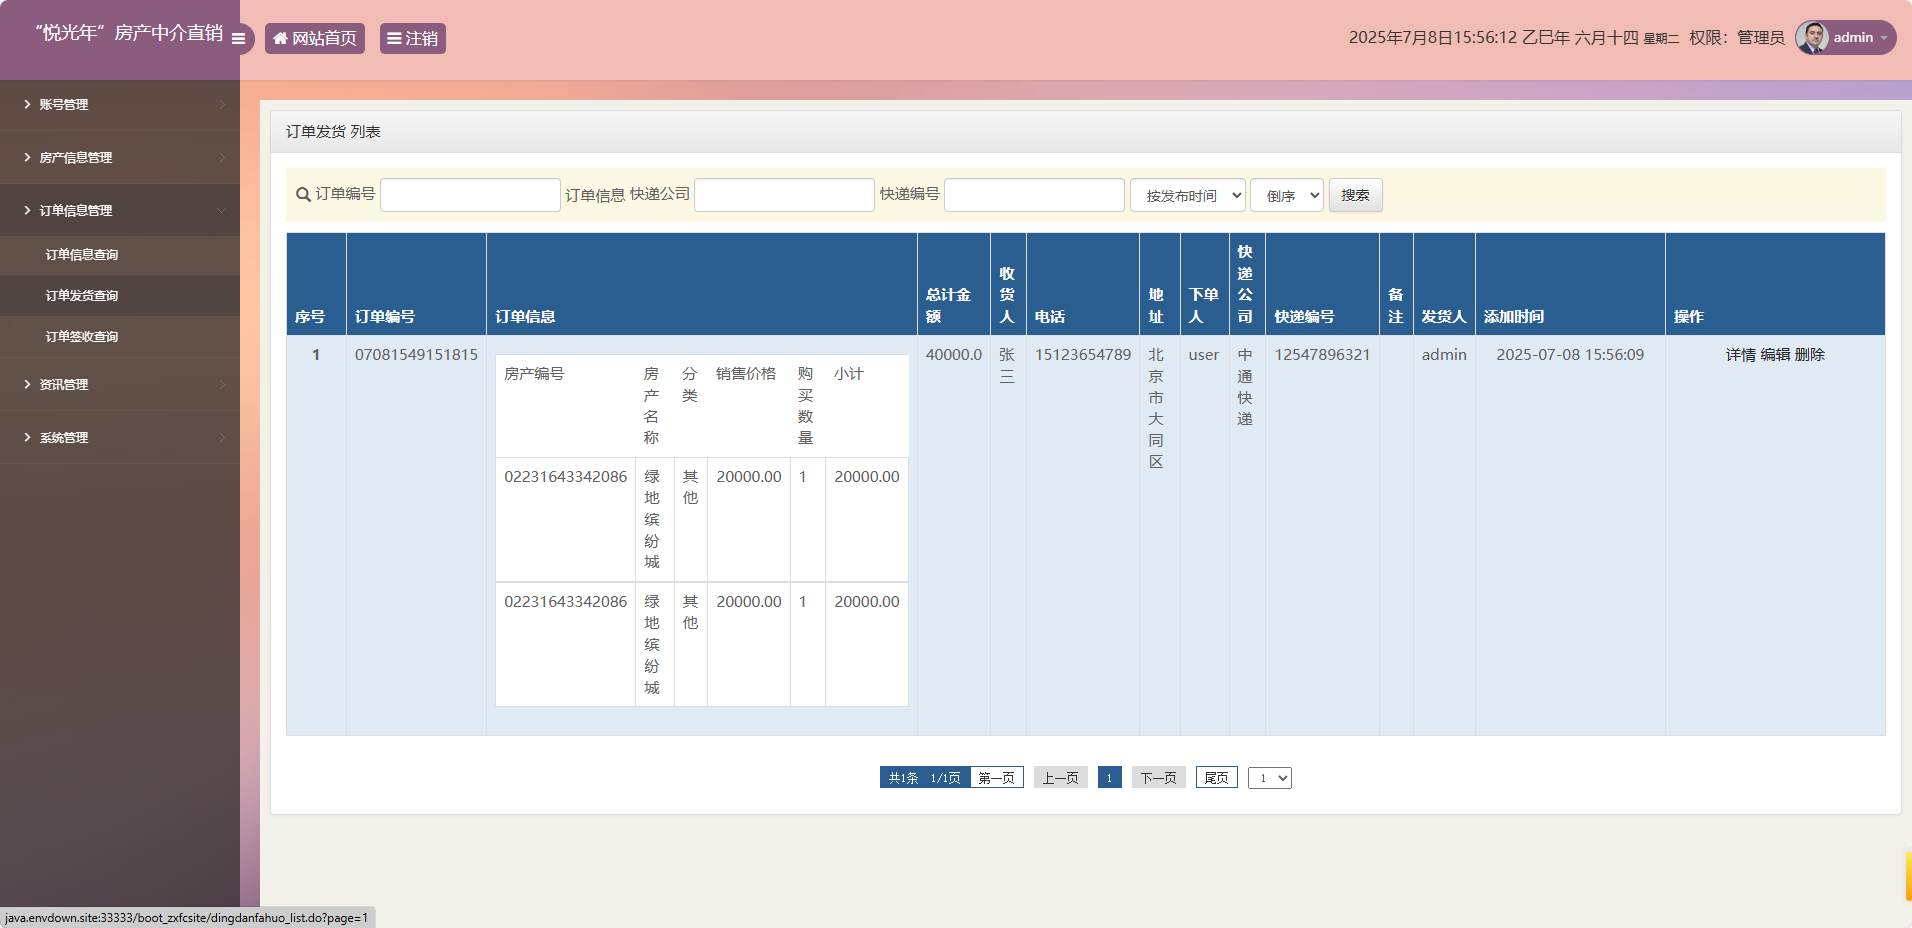Jump to last page via 尾页 button
The width and height of the screenshot is (1912, 928).
pos(1215,777)
